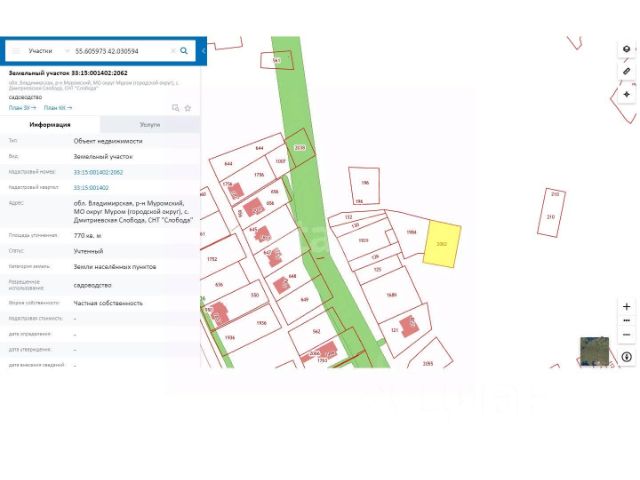
Task: Click the magnifier search icon
Action: (x=184, y=51)
